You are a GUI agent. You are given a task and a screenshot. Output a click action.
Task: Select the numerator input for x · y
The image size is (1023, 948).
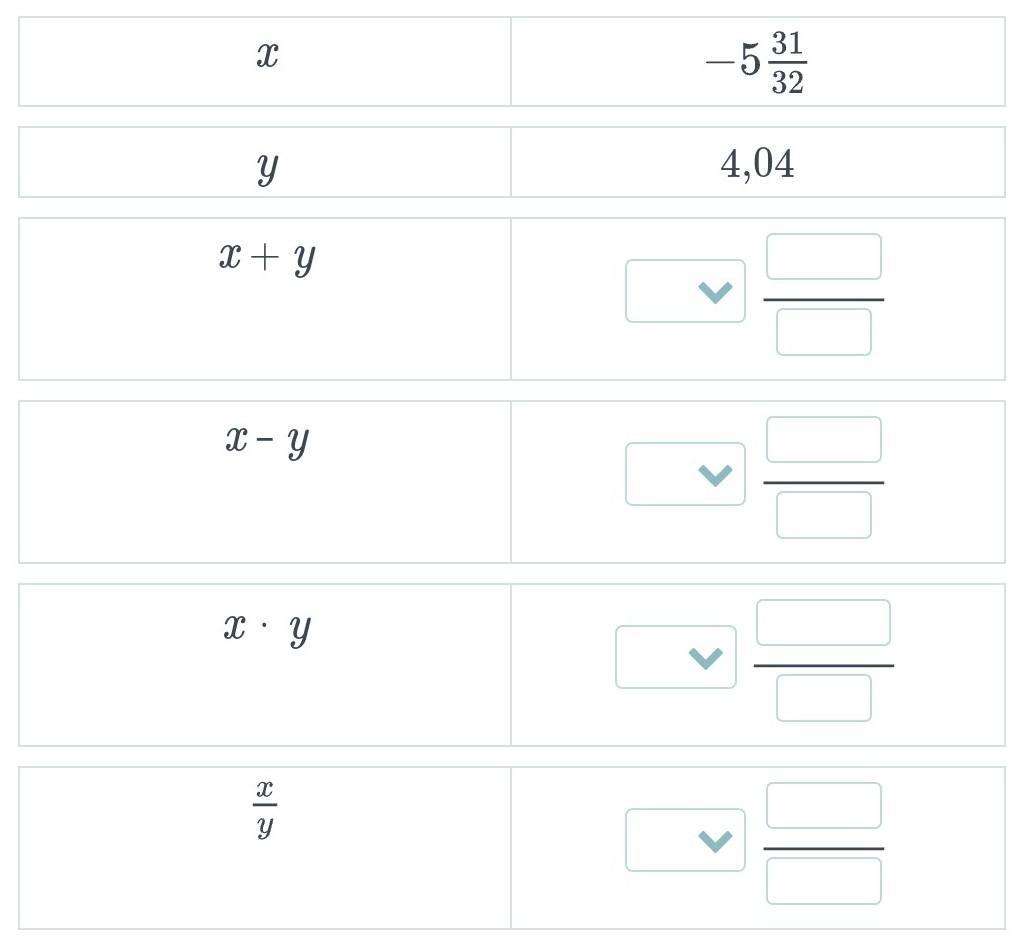[823, 623]
